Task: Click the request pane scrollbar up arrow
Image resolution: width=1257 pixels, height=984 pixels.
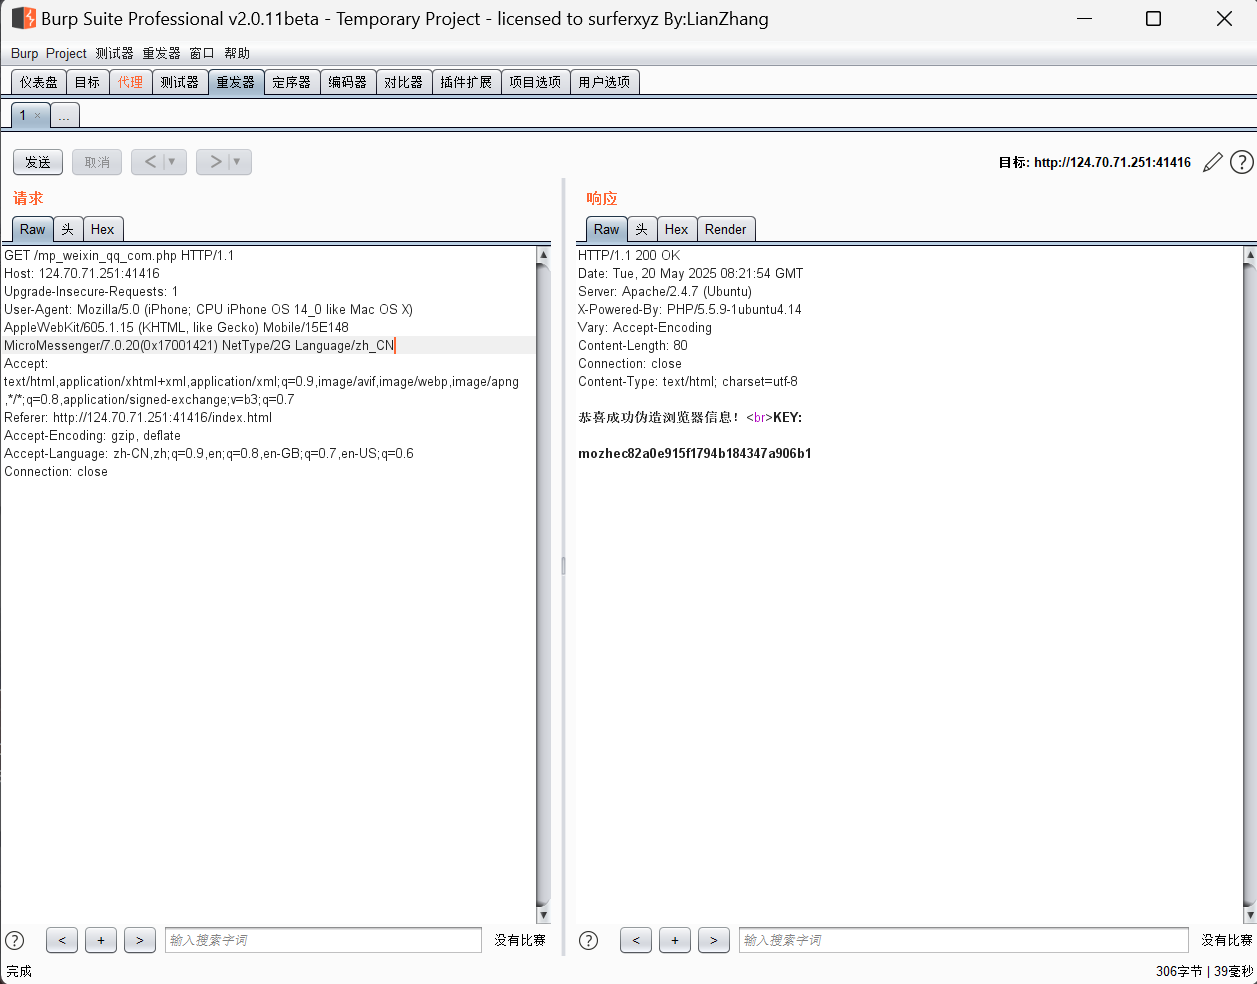Action: pyautogui.click(x=544, y=255)
